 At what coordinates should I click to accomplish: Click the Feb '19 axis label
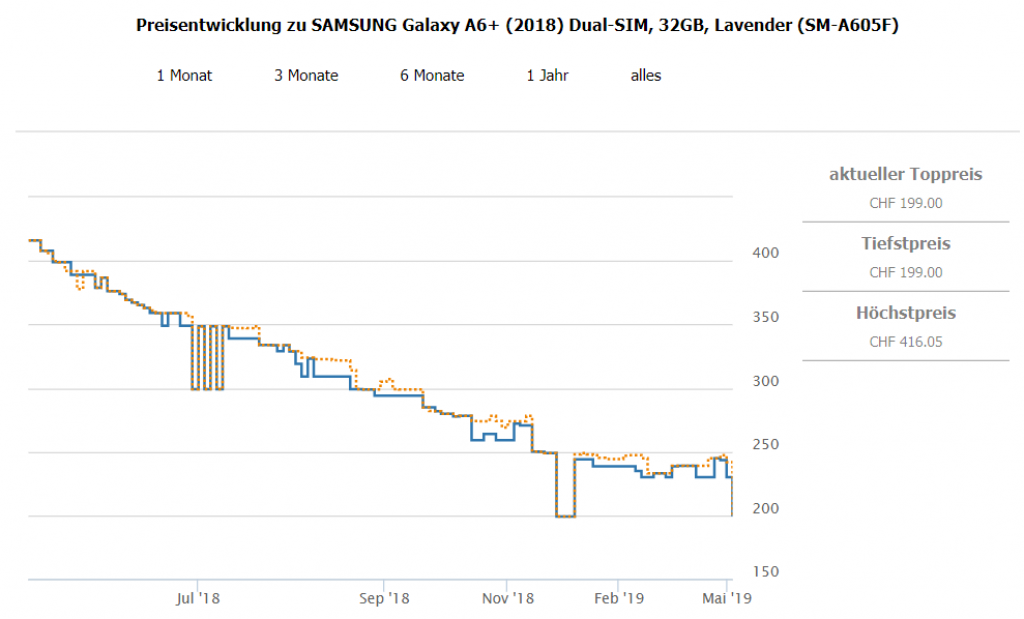click(x=618, y=598)
